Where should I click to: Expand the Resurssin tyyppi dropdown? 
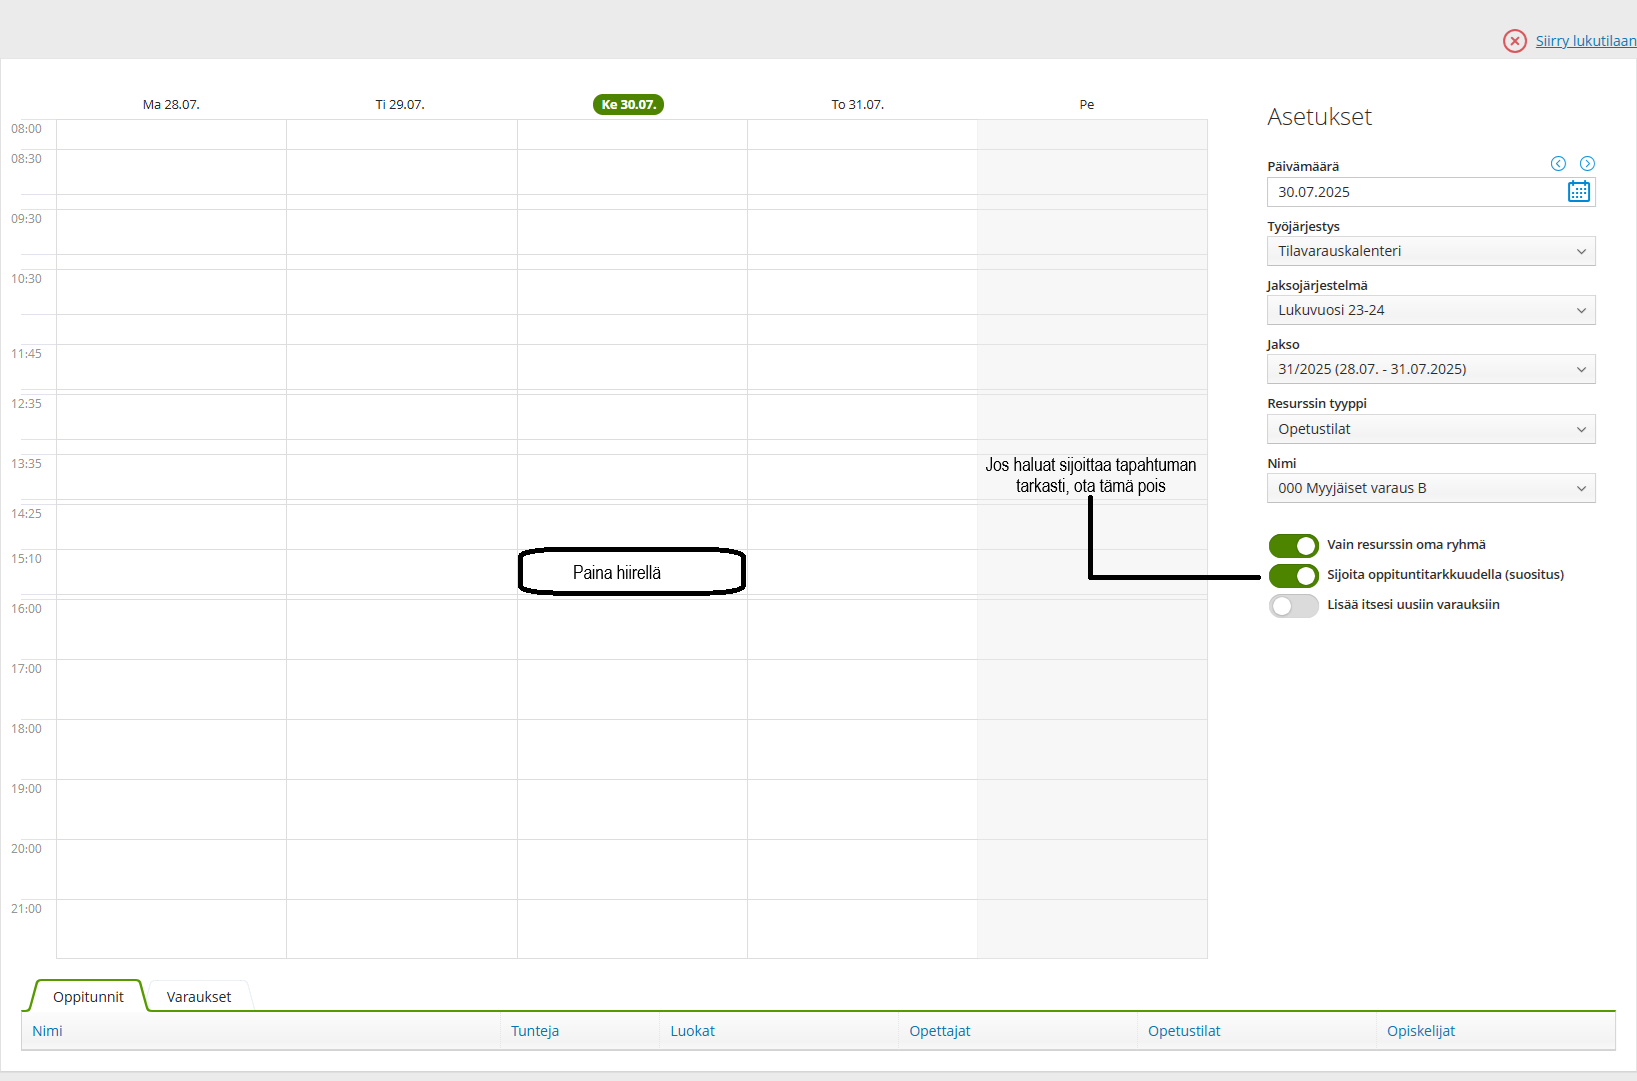(x=1430, y=429)
